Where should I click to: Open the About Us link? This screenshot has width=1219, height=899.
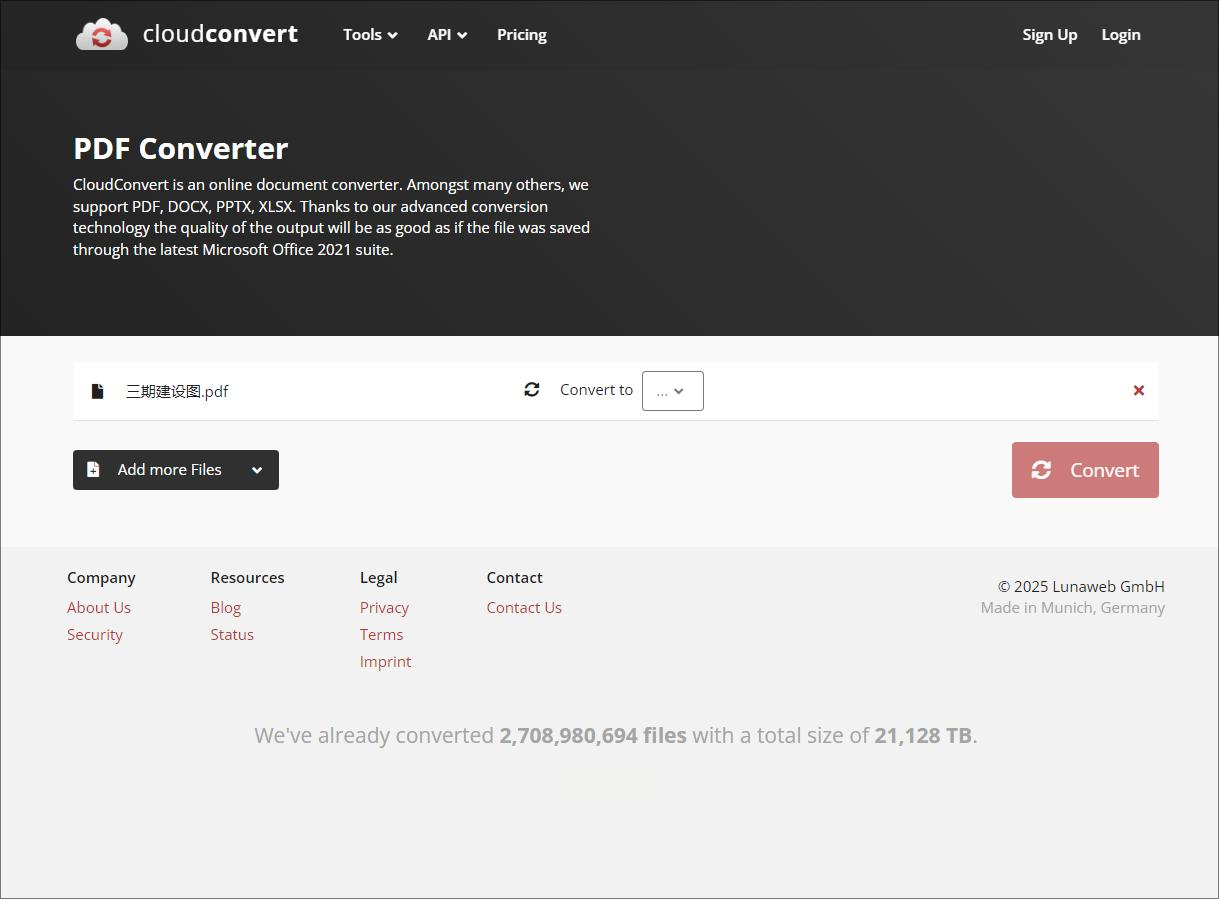99,607
